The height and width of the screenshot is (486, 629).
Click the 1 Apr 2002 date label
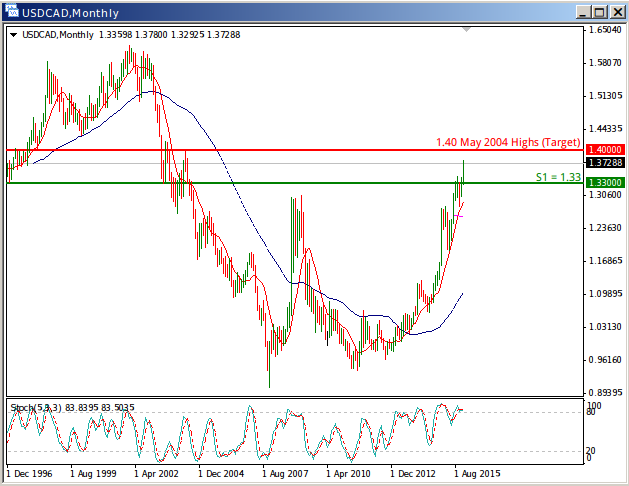coord(156,474)
